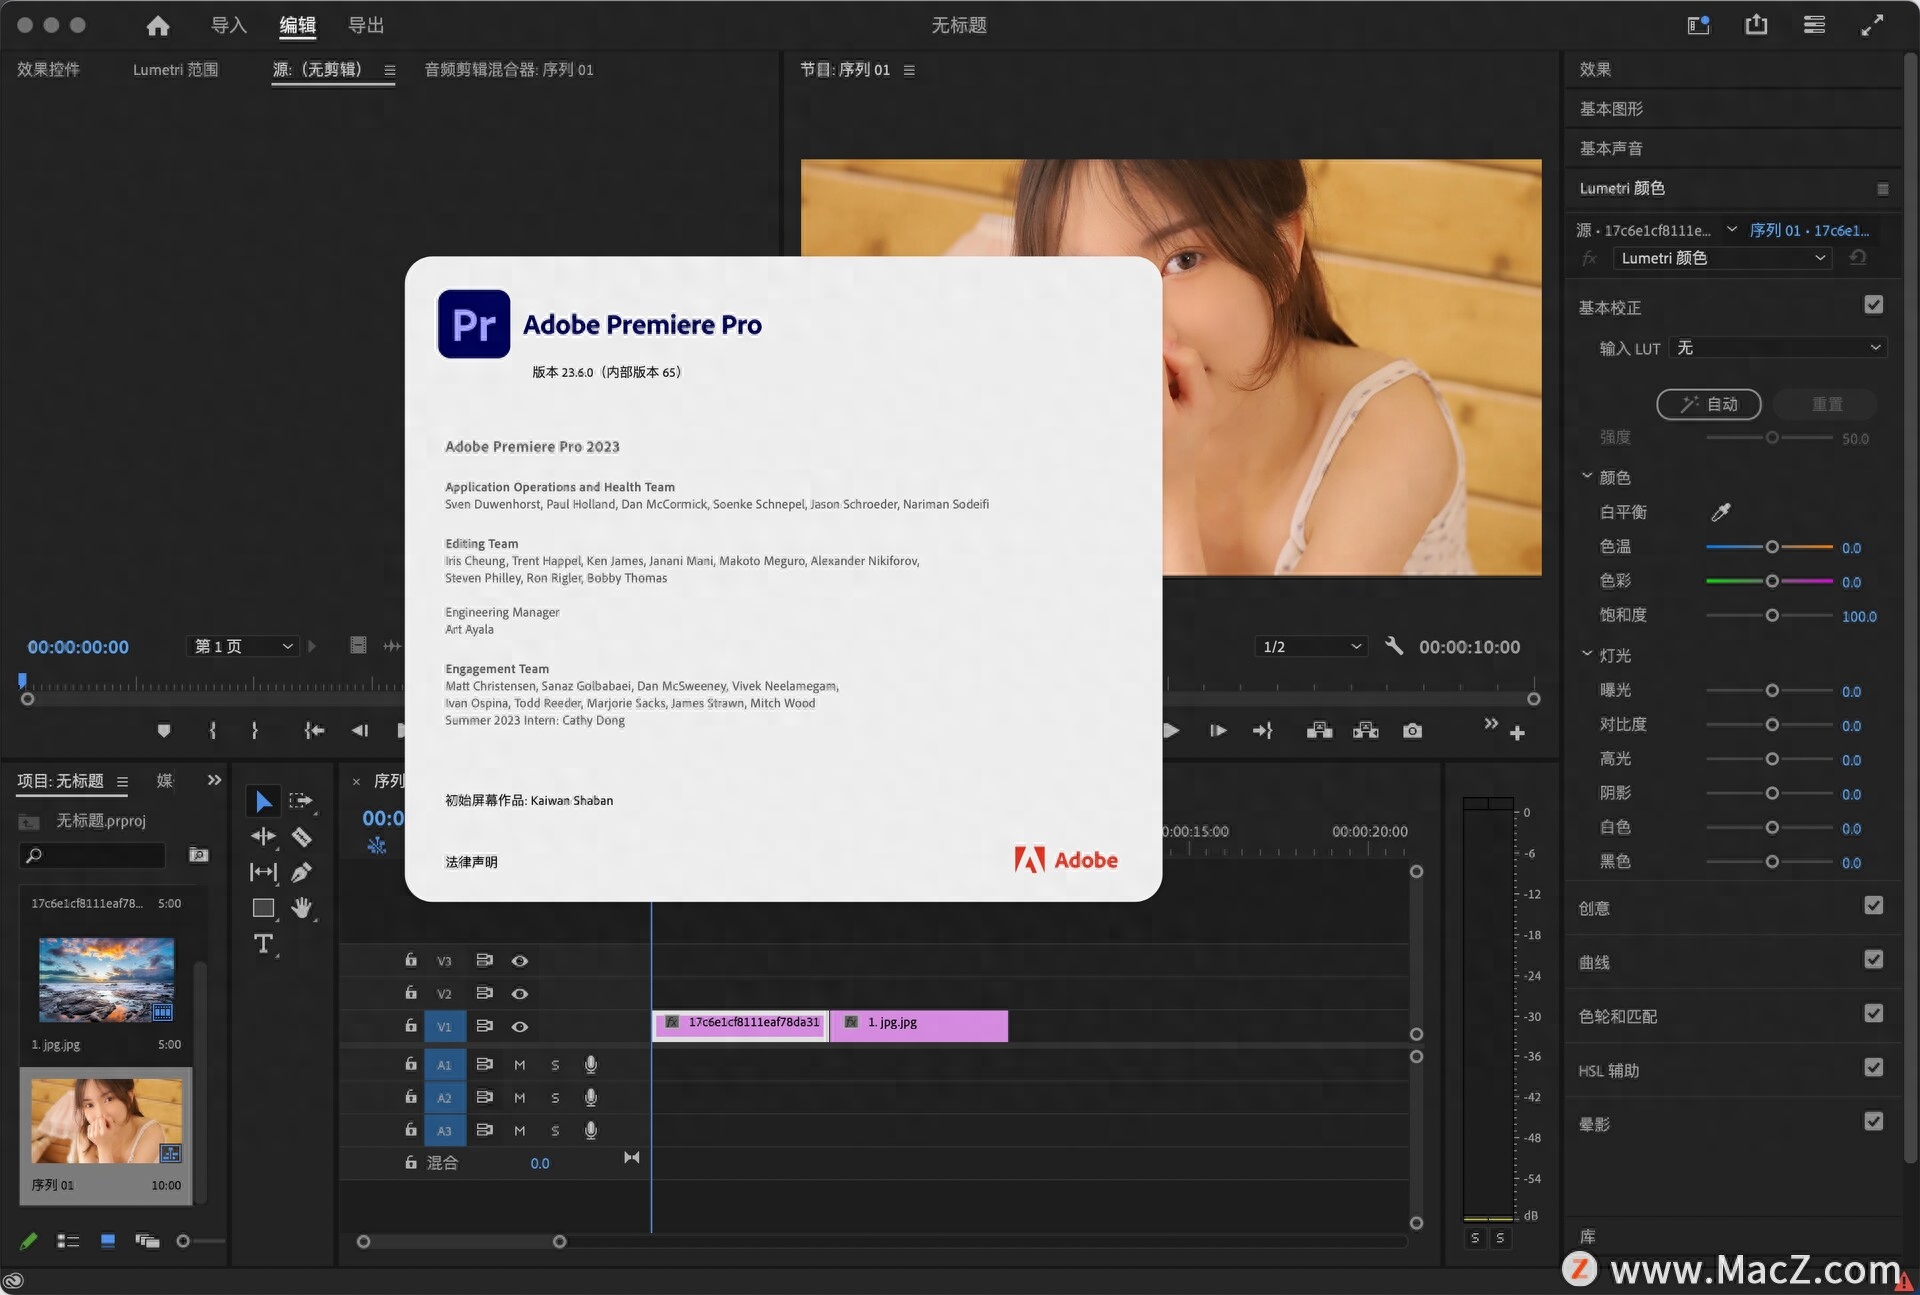Select the 1.jpg clip on track V1
This screenshot has width=1920, height=1295.
(918, 1026)
